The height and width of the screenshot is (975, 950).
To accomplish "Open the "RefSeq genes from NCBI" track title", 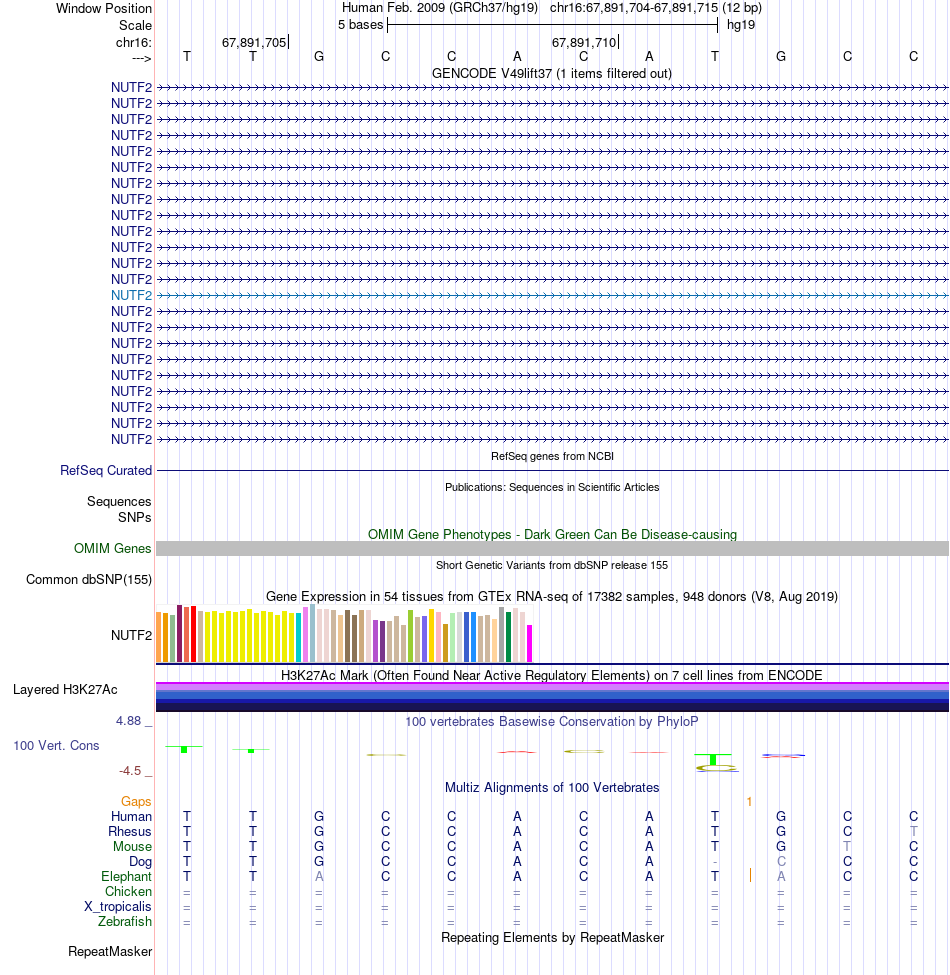I will point(552,456).
